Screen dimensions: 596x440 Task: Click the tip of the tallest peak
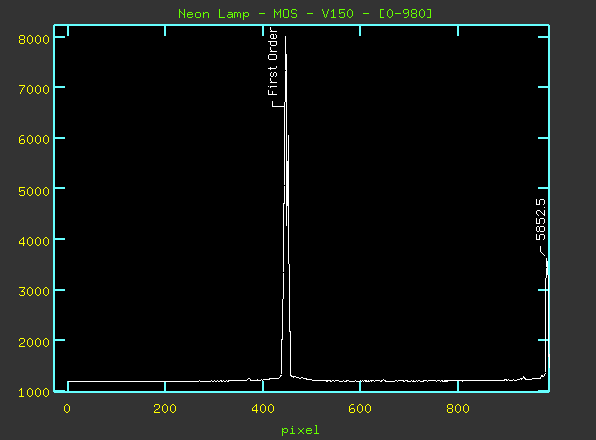(285, 37)
